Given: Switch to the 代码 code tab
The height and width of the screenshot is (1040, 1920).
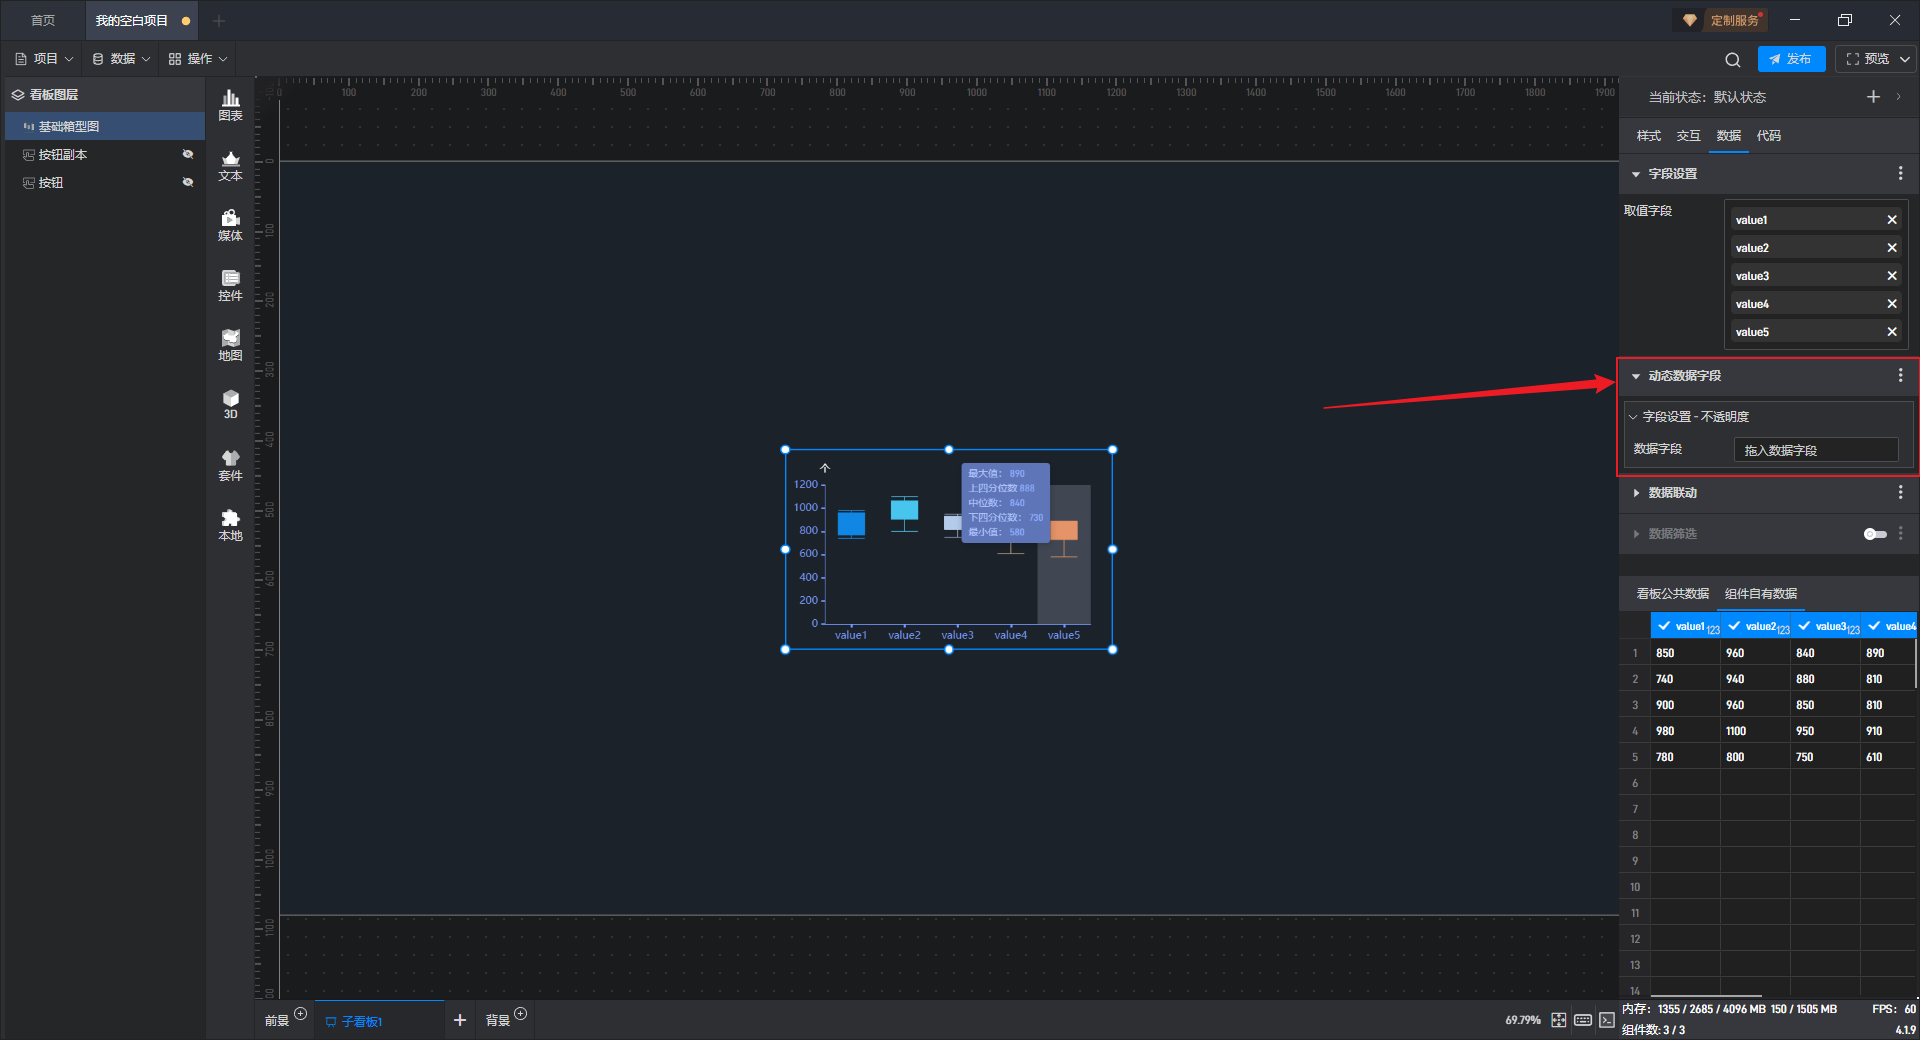Looking at the screenshot, I should coord(1768,136).
